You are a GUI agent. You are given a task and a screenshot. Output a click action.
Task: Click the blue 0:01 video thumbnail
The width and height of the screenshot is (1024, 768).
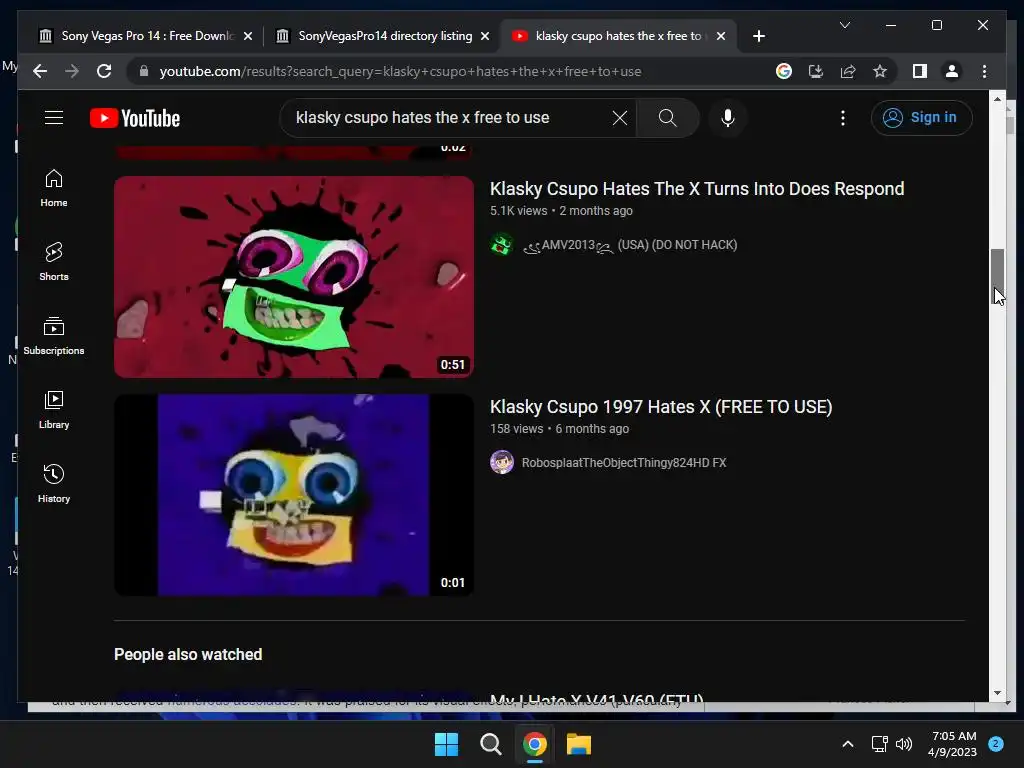coord(294,494)
